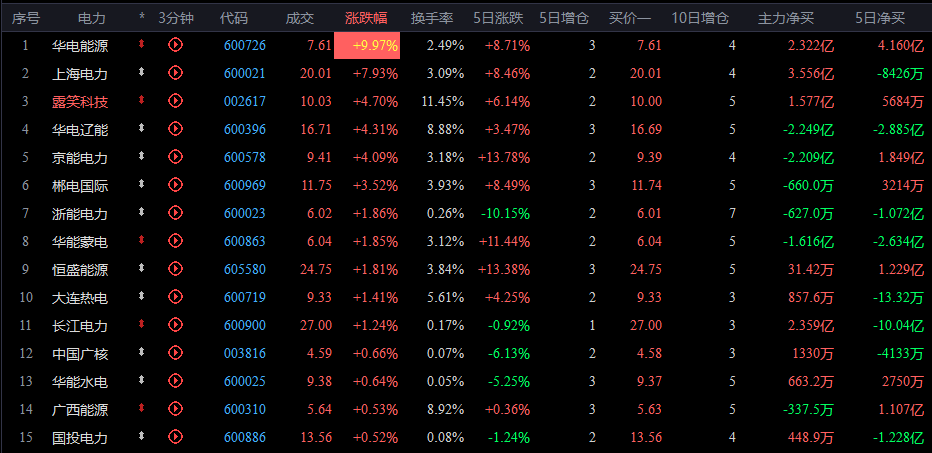Image resolution: width=932 pixels, height=453 pixels.
Task: Open 3-minute chart icon for 华能蒙电
Action: click(x=175, y=240)
